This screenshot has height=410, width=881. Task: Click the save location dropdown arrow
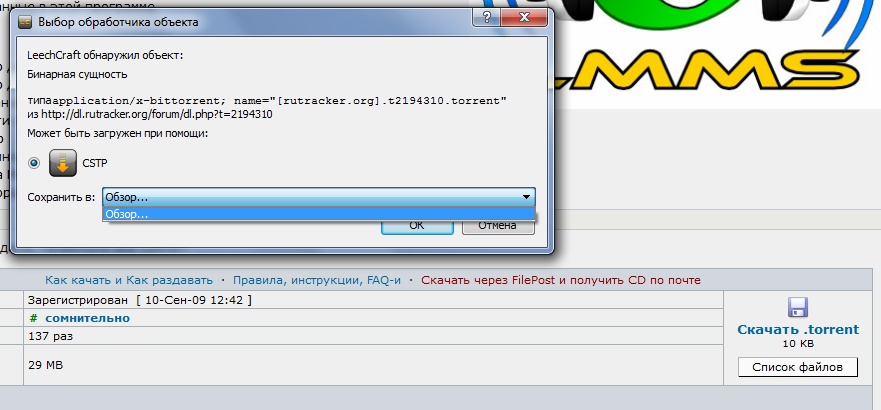pyautogui.click(x=526, y=198)
